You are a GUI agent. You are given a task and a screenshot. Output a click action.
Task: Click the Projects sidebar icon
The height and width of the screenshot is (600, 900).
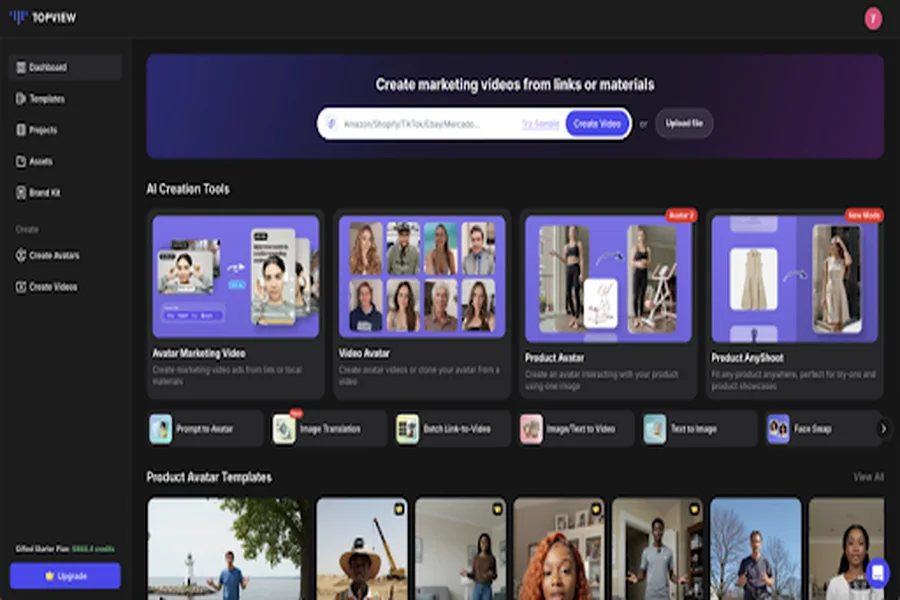pos(21,130)
